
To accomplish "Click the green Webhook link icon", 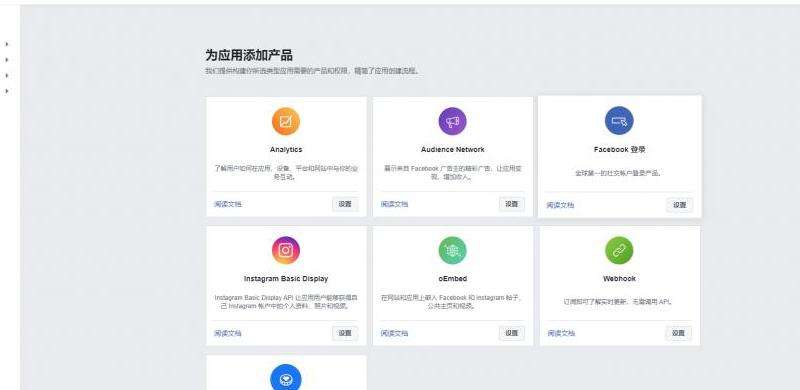I will point(619,250).
